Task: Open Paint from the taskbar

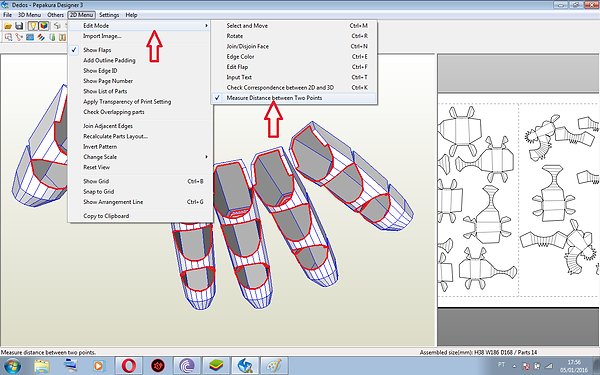Action: [x=274, y=366]
